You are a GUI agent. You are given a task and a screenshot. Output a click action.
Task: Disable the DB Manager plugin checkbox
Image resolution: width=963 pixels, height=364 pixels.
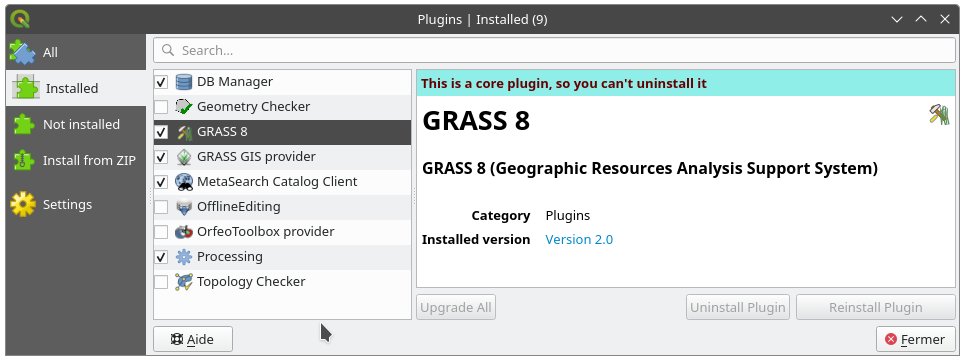pos(161,82)
